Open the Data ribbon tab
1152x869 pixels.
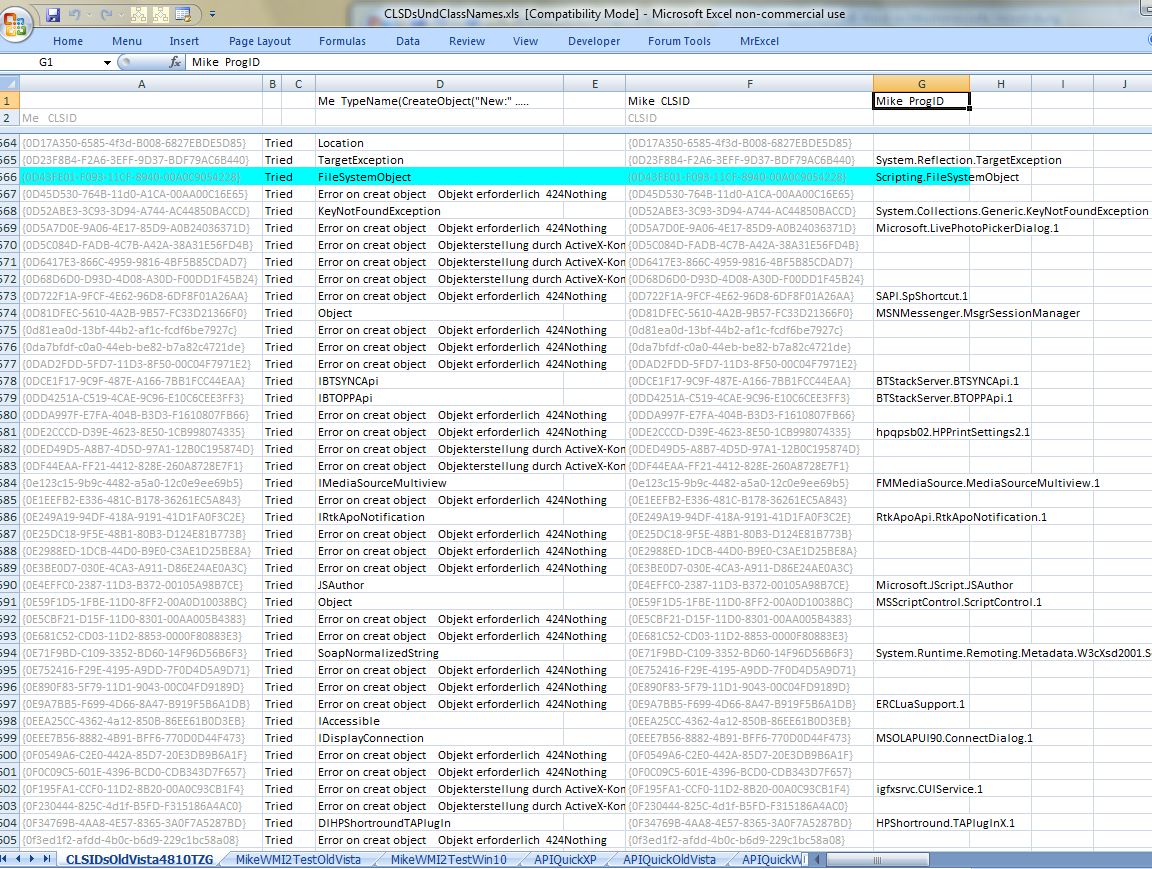click(x=408, y=41)
